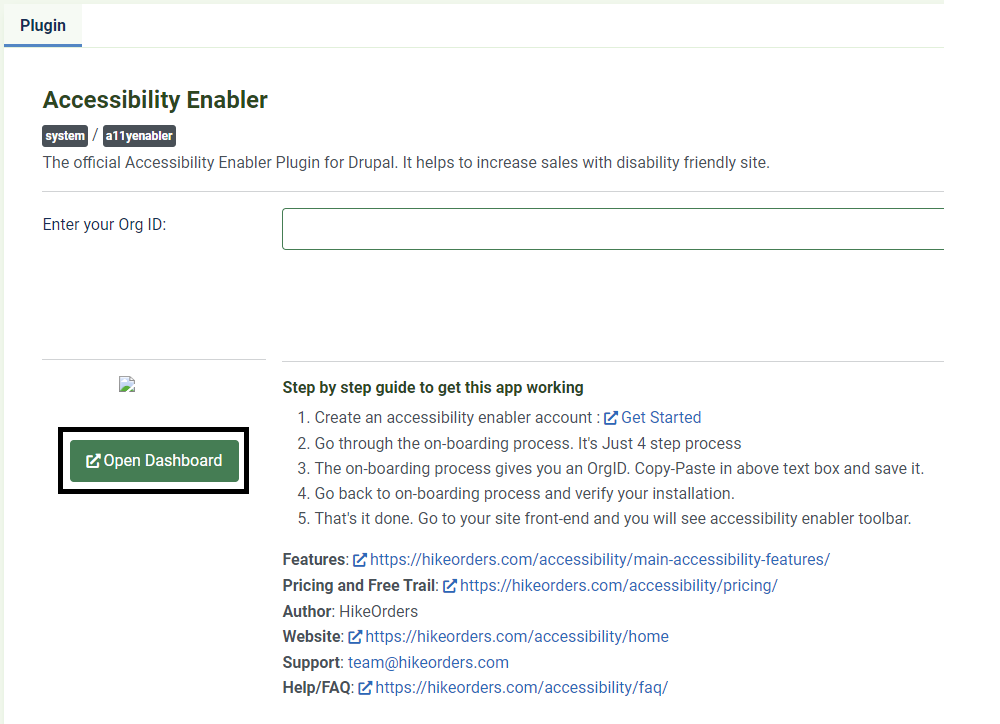Email team@hikeorders.com support link

click(x=428, y=663)
